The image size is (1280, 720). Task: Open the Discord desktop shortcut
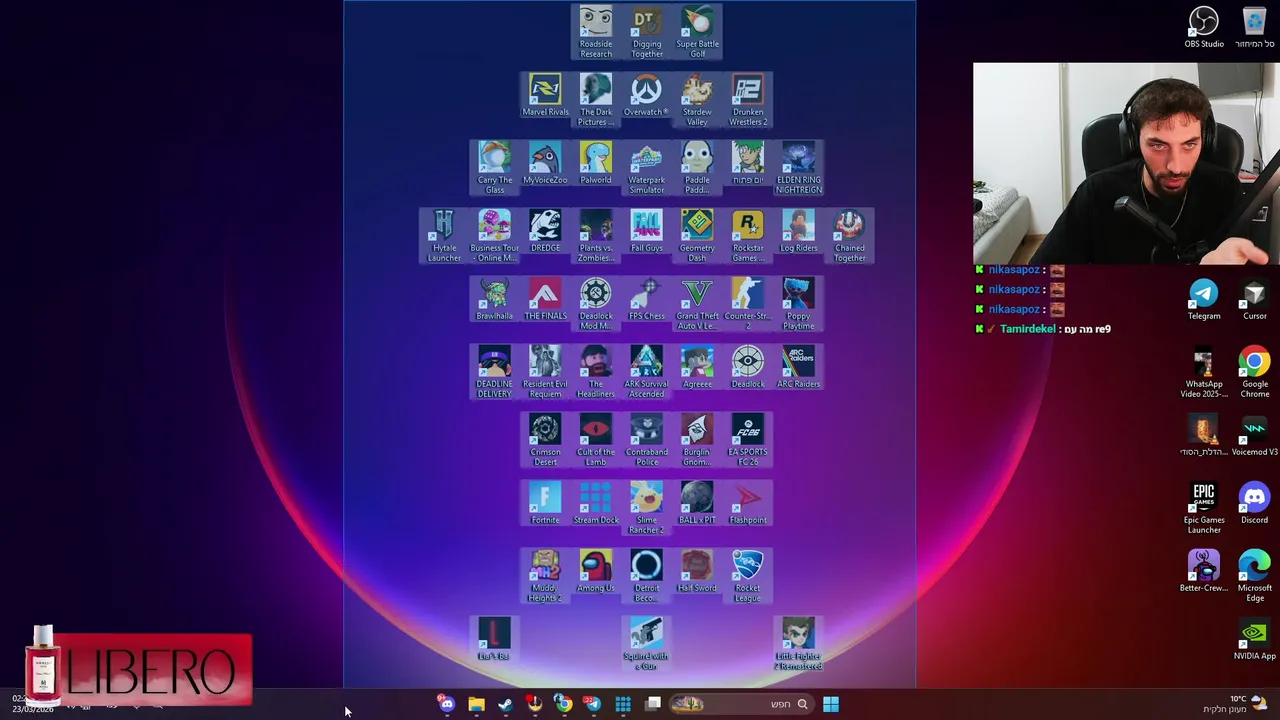pyautogui.click(x=1254, y=504)
